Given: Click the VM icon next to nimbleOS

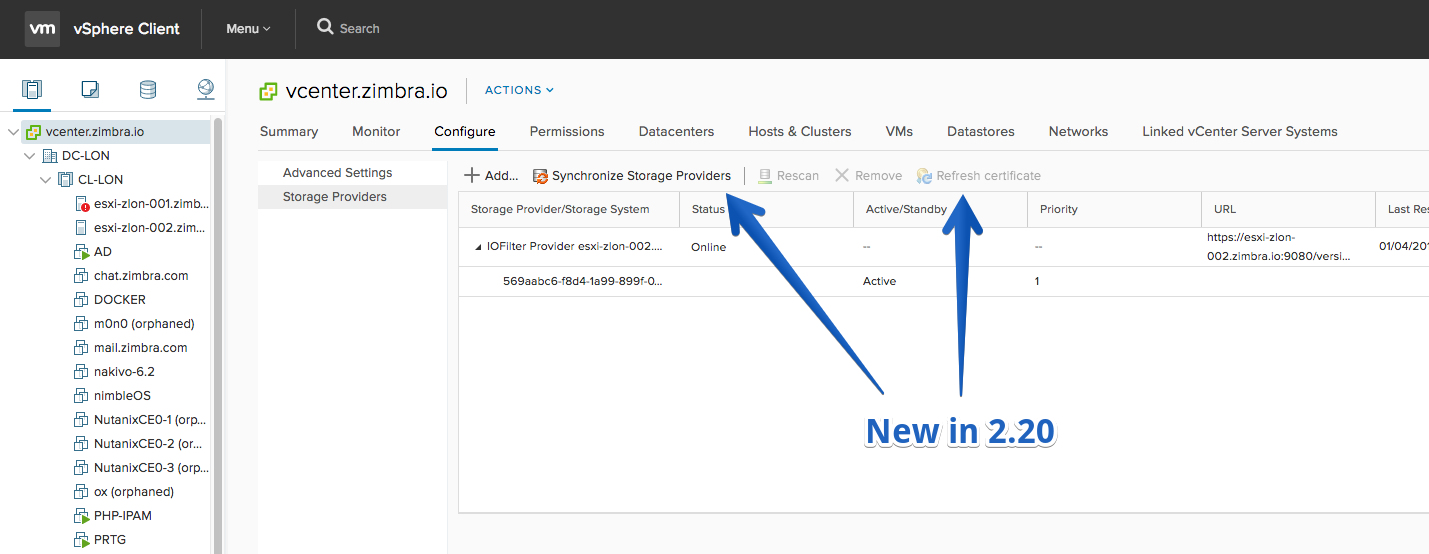Looking at the screenshot, I should pyautogui.click(x=82, y=396).
